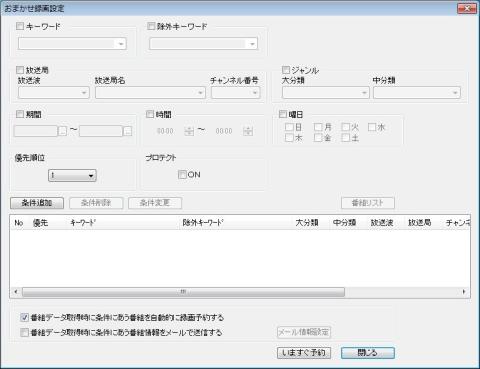Tick the ジャンル checkbox
480x369 pixels.
(x=286, y=70)
